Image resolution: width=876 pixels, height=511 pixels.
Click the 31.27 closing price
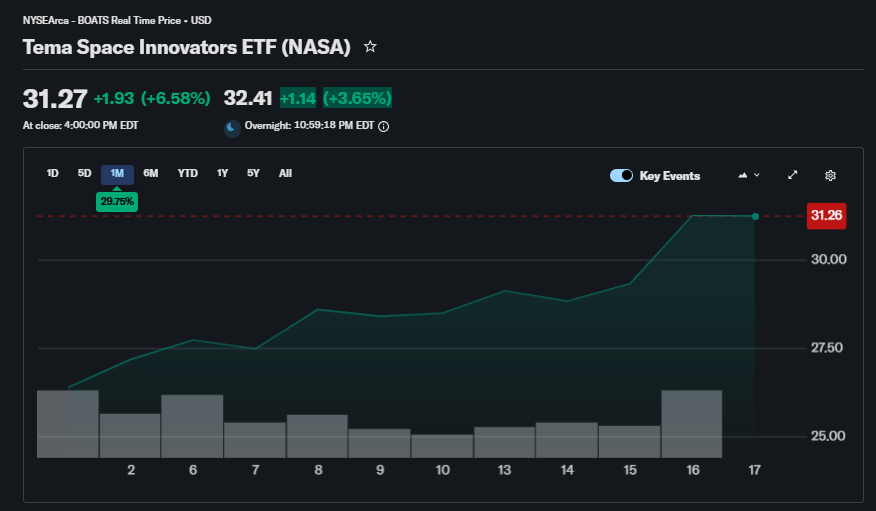click(x=55, y=99)
